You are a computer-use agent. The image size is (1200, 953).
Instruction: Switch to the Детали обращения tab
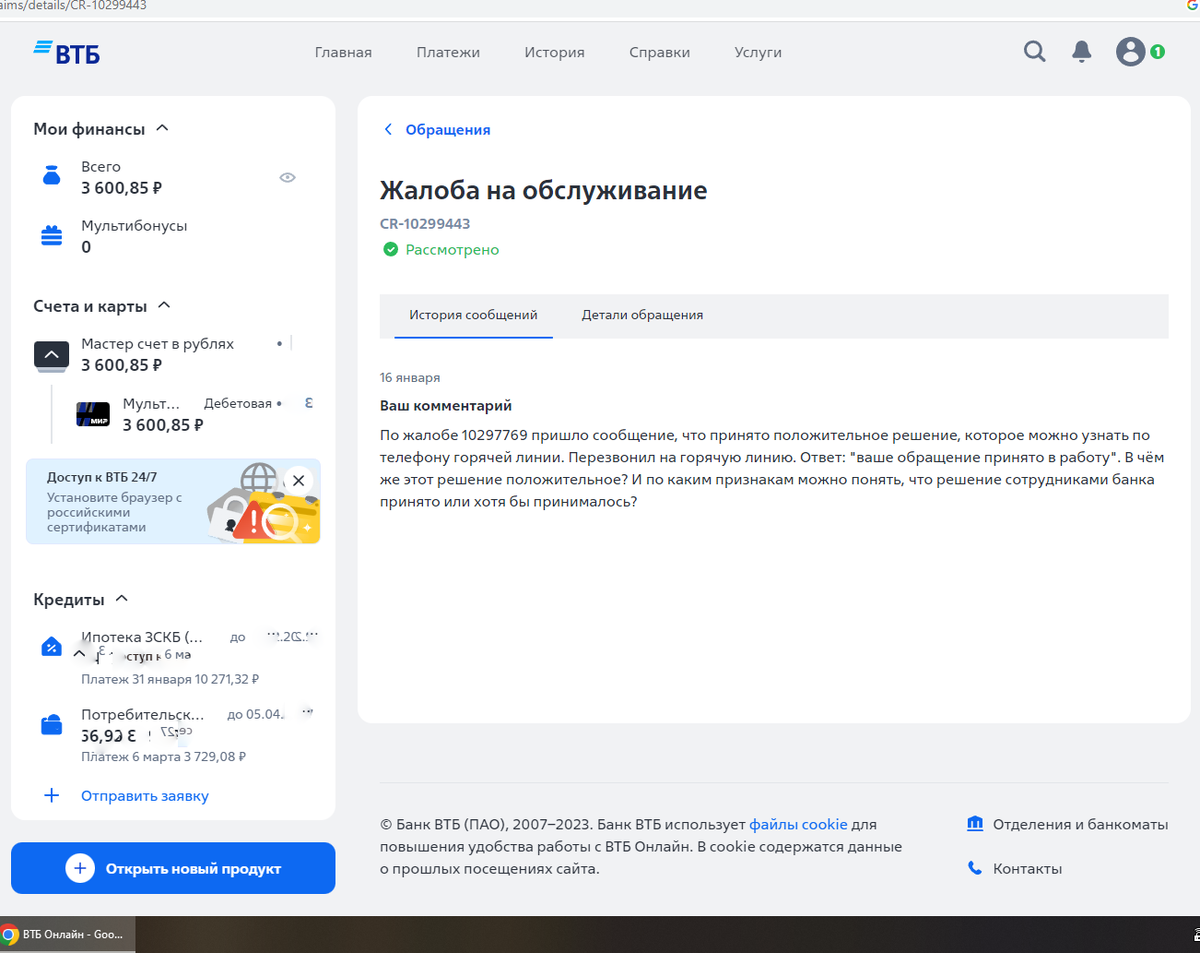[x=643, y=314]
